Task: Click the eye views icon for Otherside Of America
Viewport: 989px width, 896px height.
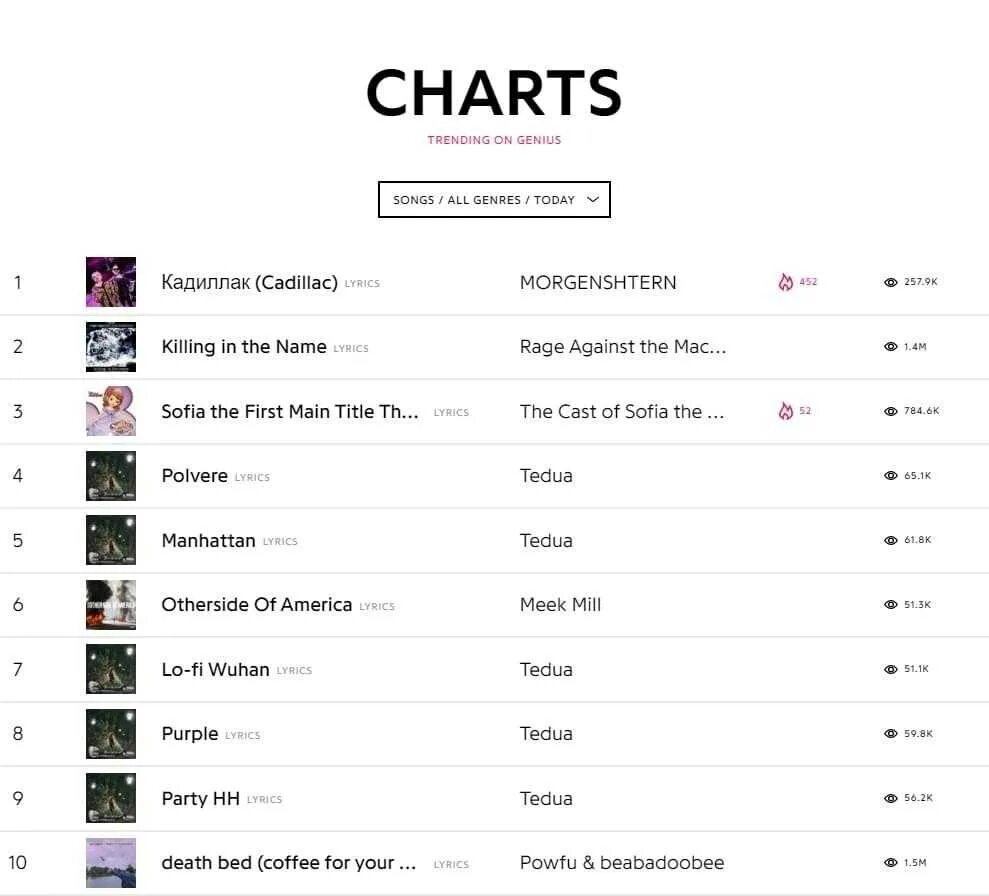Action: click(890, 605)
